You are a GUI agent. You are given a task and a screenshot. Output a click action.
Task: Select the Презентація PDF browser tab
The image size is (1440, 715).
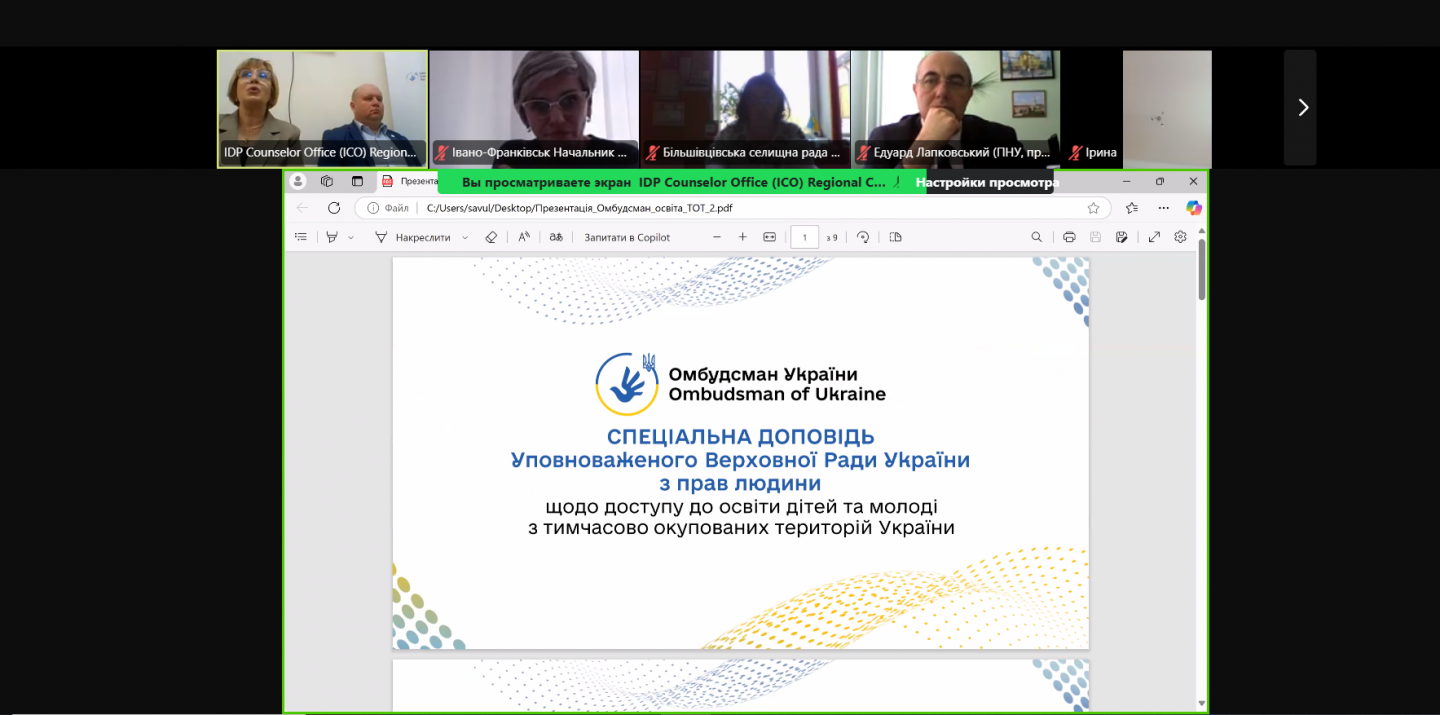[411, 182]
